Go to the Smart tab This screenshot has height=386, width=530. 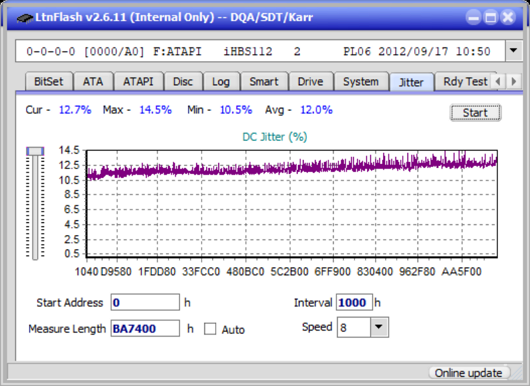click(x=264, y=81)
